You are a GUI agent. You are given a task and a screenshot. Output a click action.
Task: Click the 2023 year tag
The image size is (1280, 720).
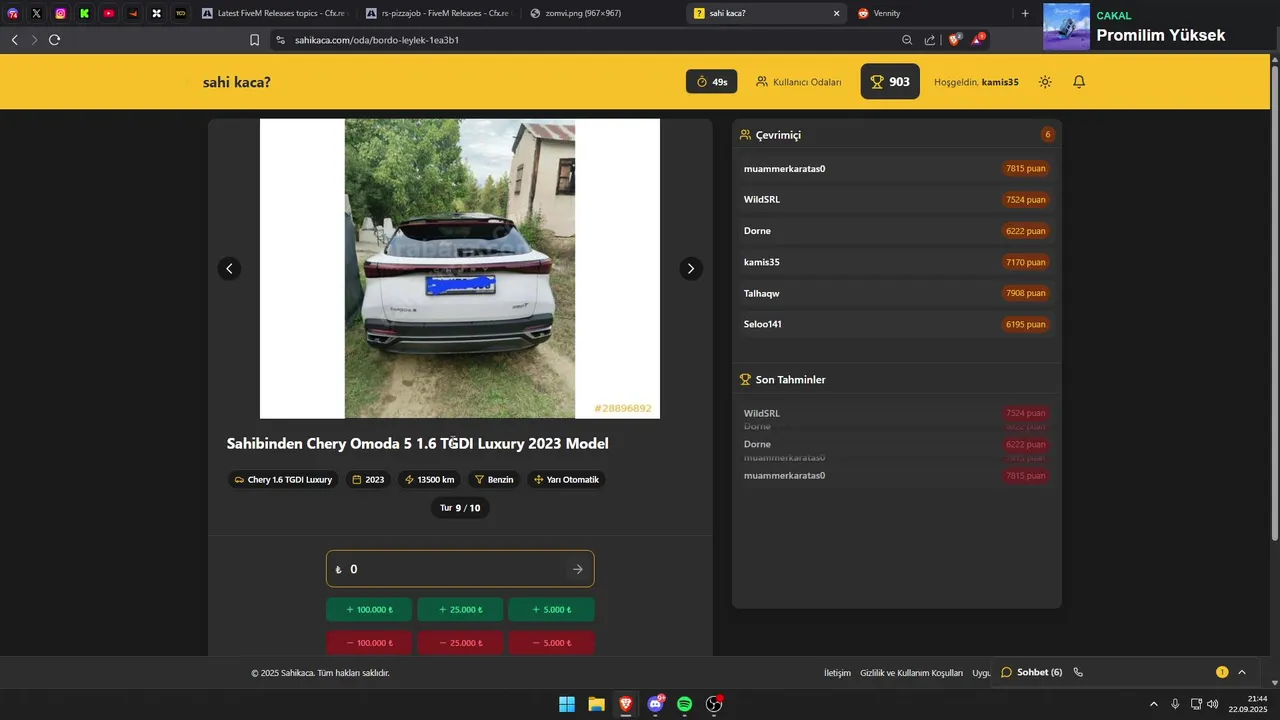(x=368, y=480)
